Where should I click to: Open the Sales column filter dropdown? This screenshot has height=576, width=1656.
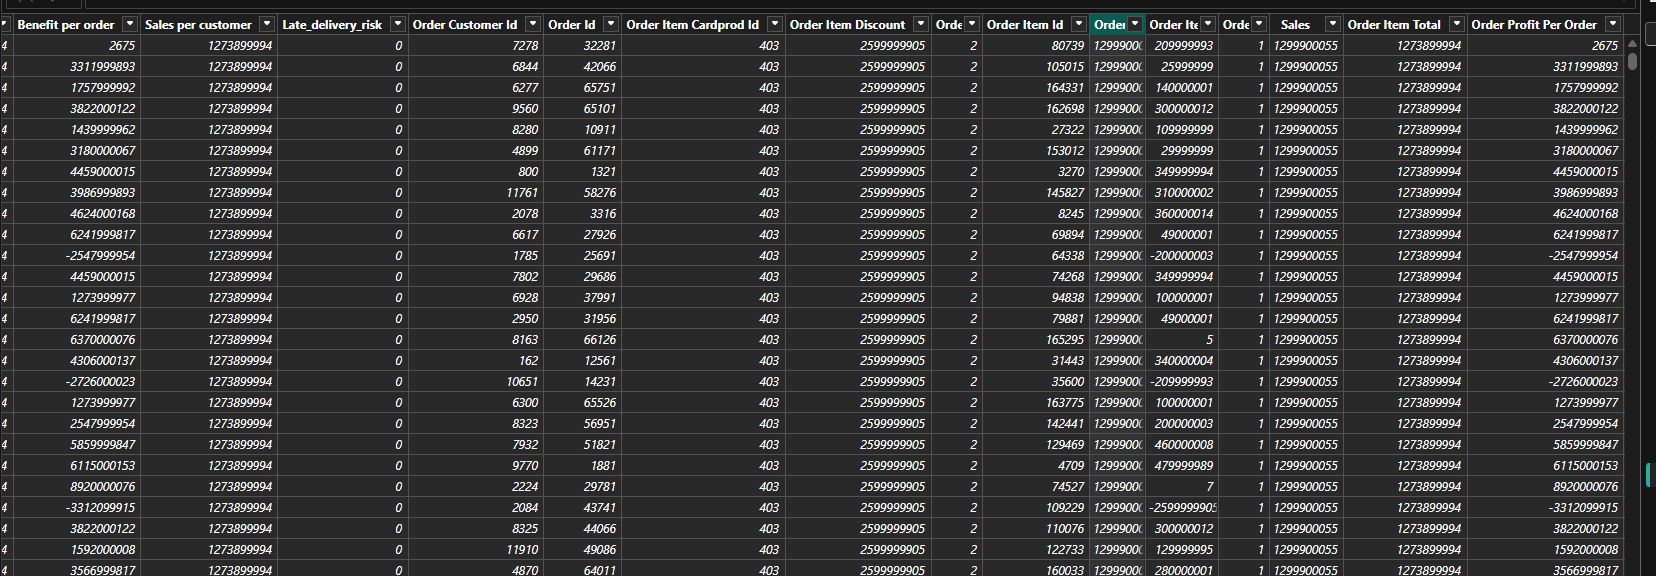coord(1332,24)
